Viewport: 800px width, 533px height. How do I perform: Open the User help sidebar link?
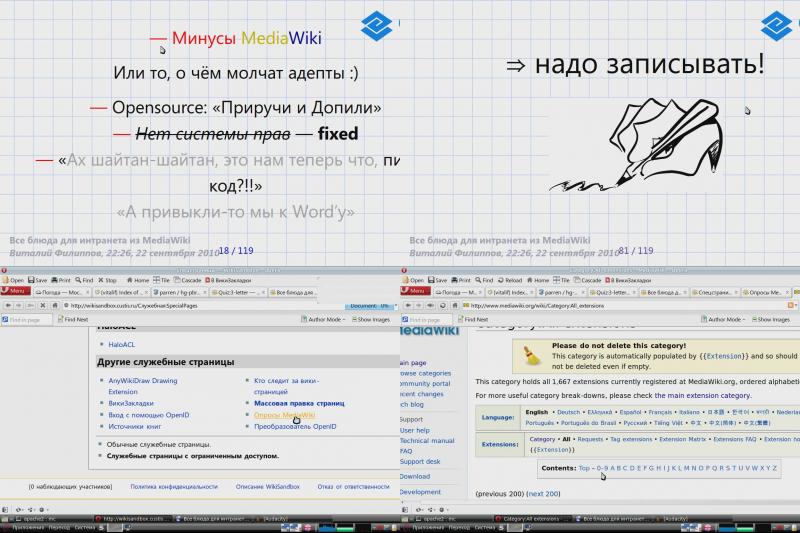pyautogui.click(x=415, y=430)
